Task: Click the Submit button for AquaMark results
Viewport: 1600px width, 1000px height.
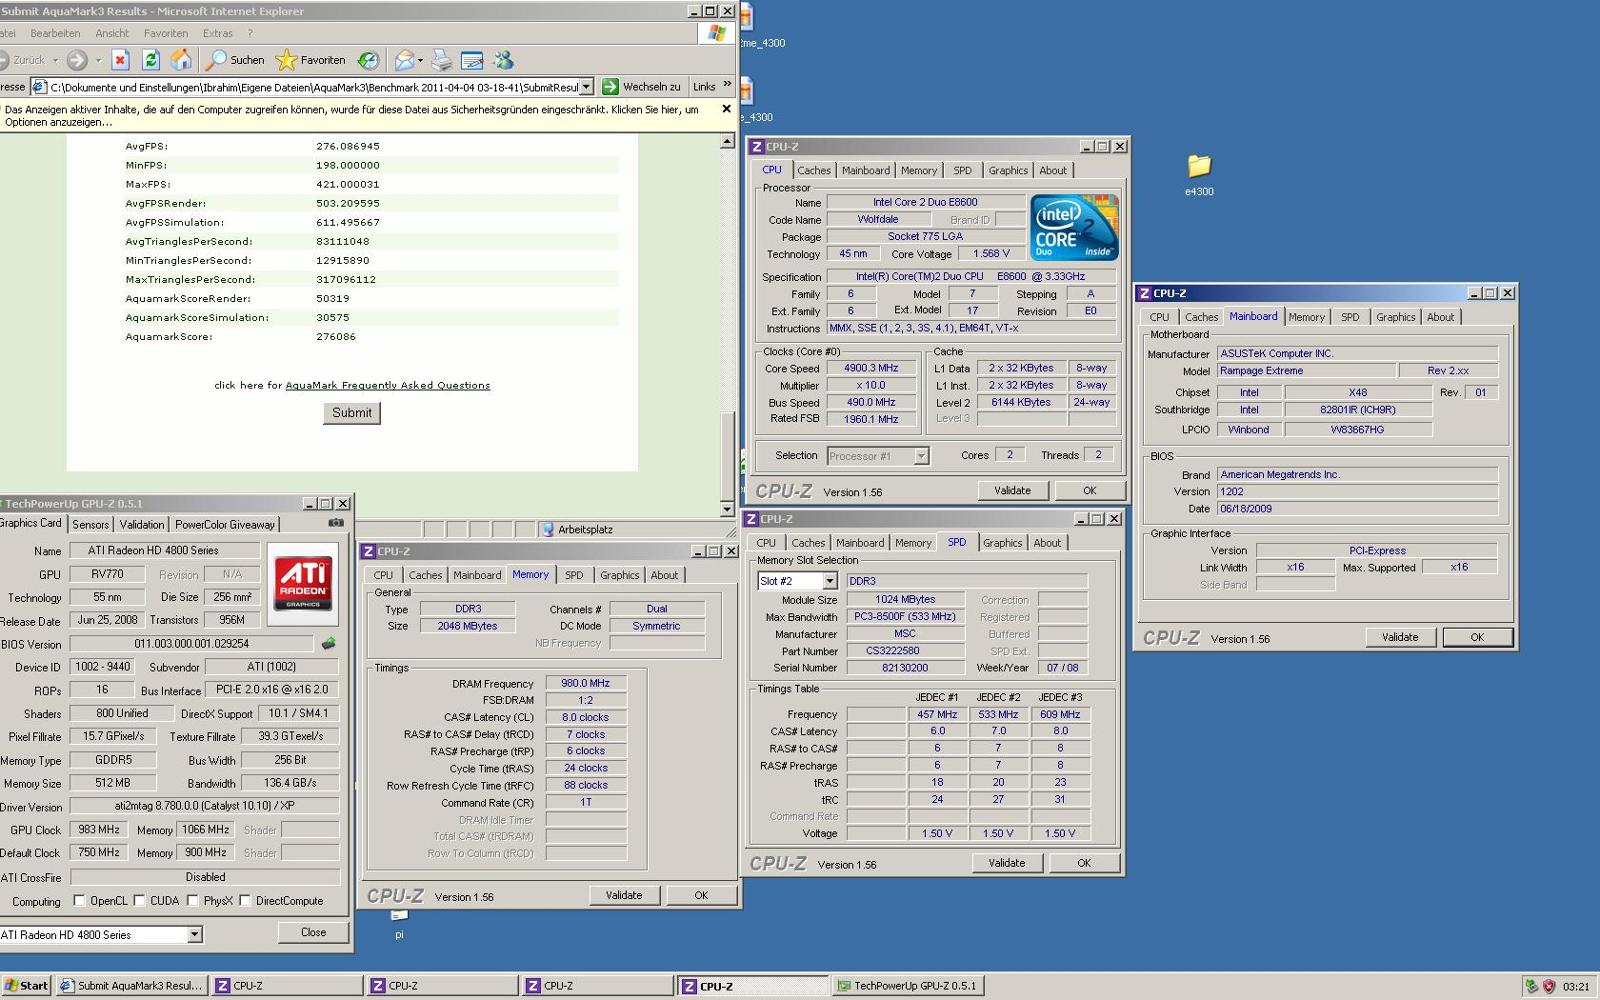Action: click(352, 413)
